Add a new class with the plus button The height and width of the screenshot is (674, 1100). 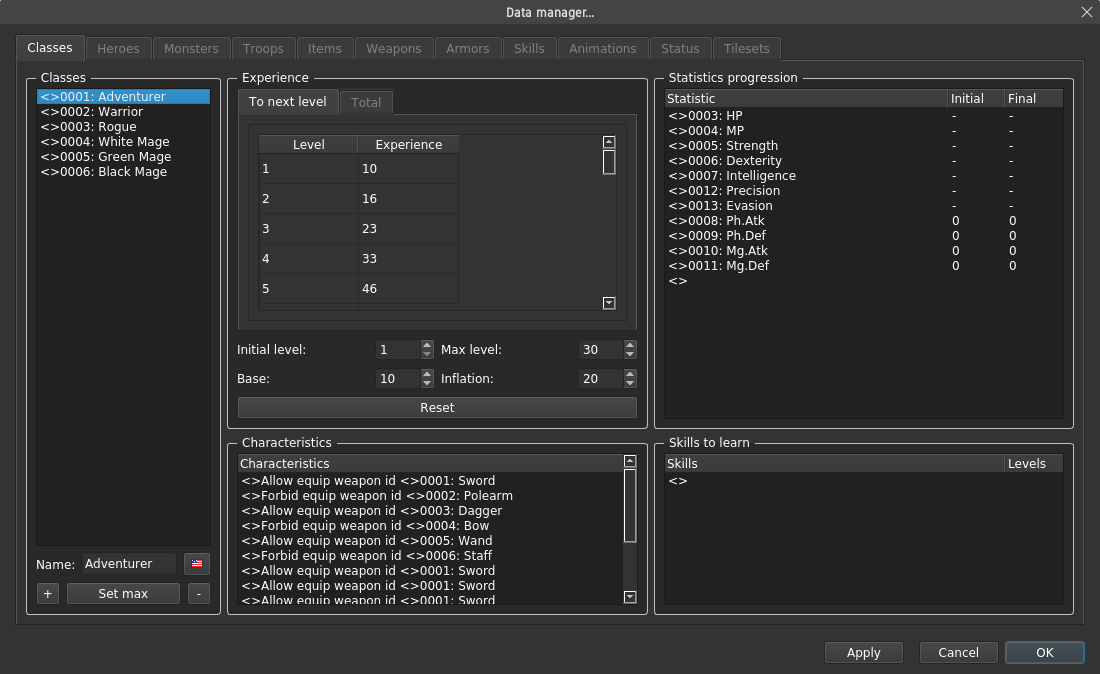click(x=48, y=593)
